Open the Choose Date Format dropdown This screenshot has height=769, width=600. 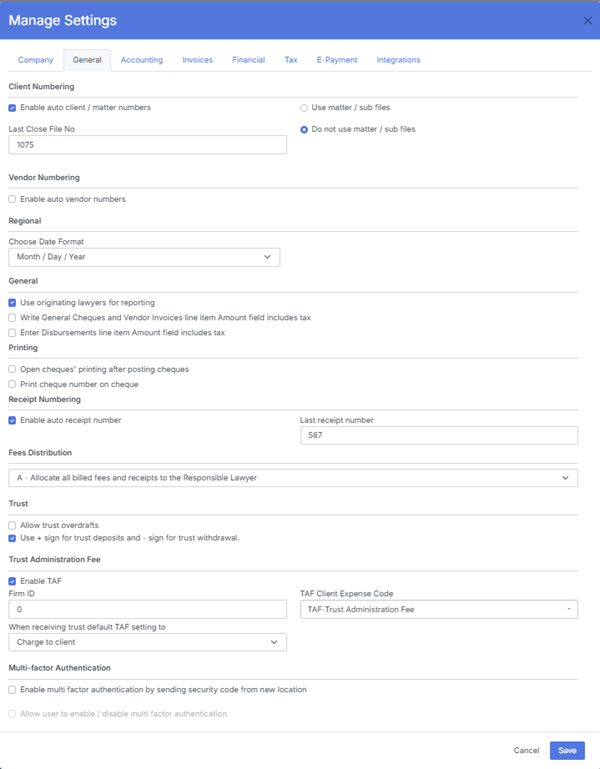point(144,257)
